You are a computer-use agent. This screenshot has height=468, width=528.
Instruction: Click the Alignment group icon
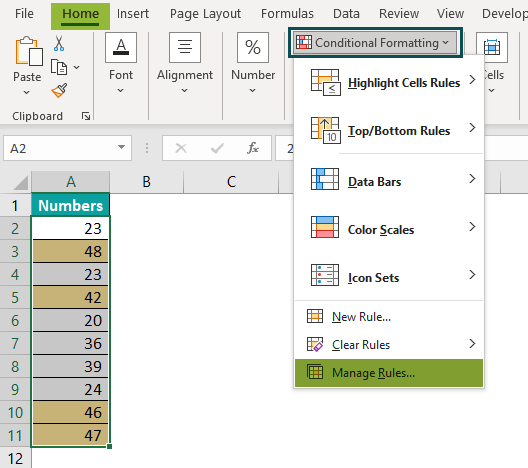[185, 47]
